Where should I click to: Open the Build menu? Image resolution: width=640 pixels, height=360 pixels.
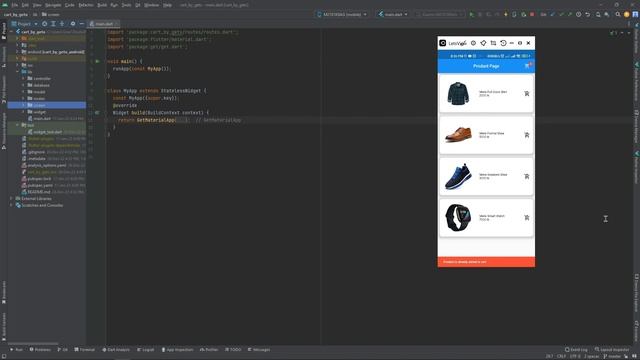tap(102, 5)
